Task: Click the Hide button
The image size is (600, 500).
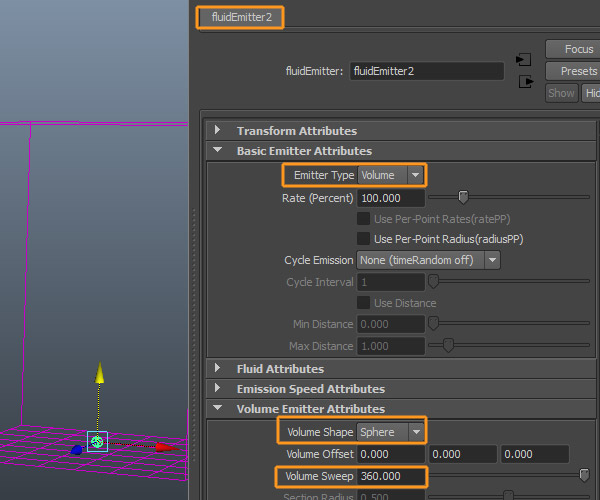Action: 591,93
